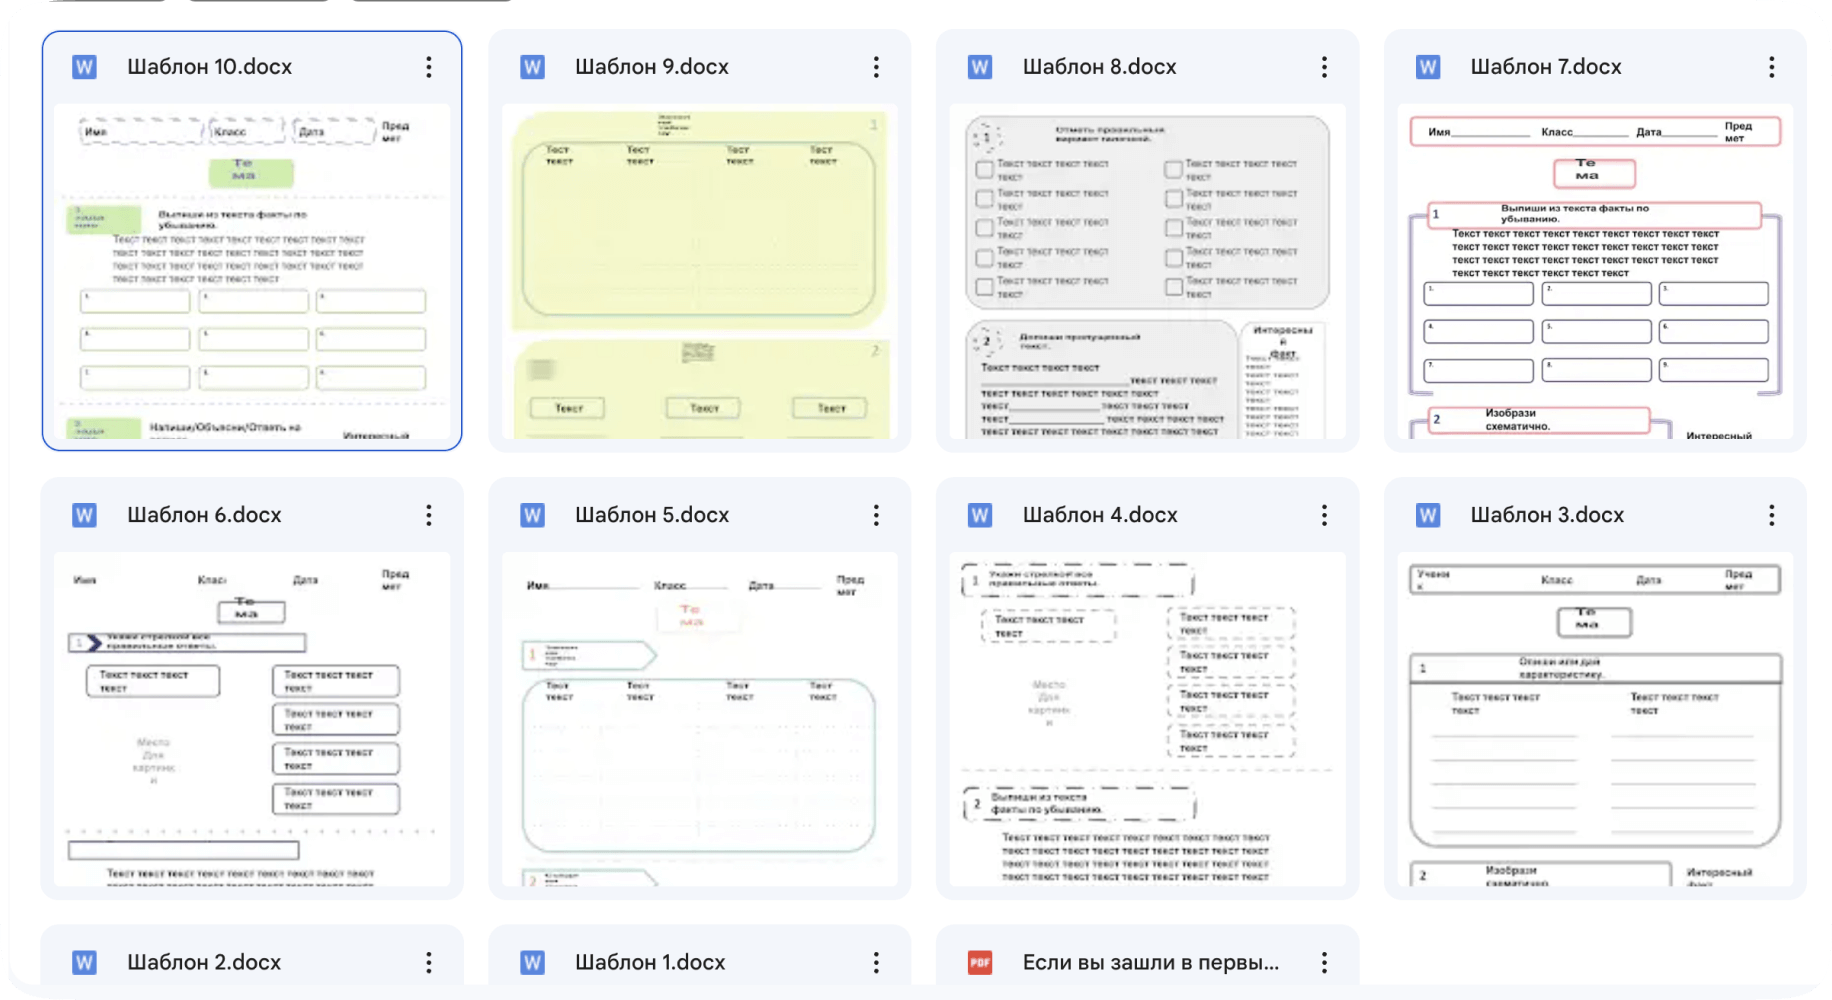1832x1000 pixels.
Task: Click Word icon of Шаблон 1.docx
Action: point(532,962)
